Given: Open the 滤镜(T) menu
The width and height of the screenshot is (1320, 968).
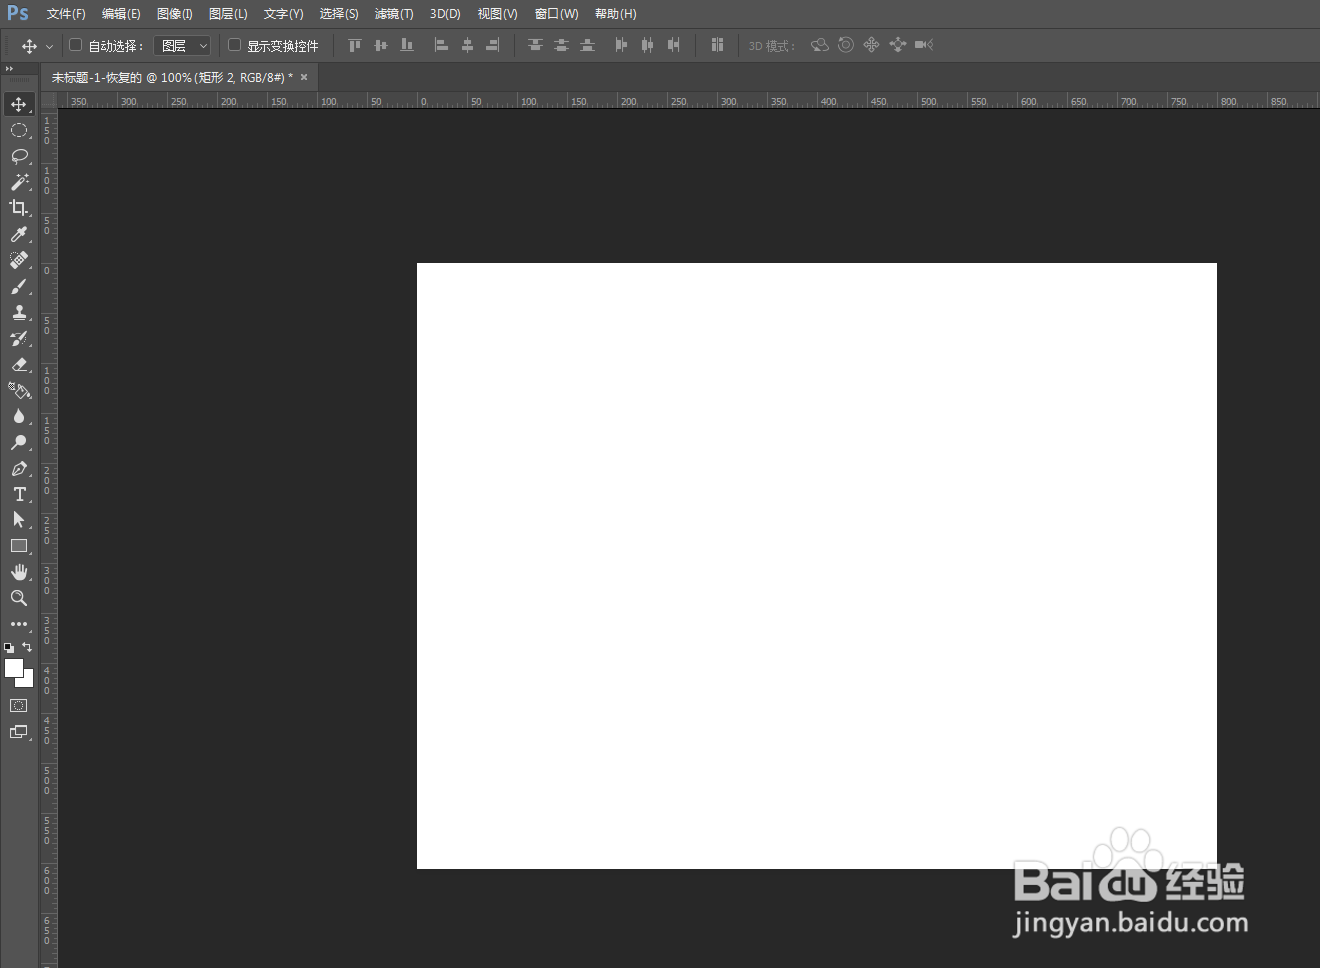Looking at the screenshot, I should tap(394, 14).
